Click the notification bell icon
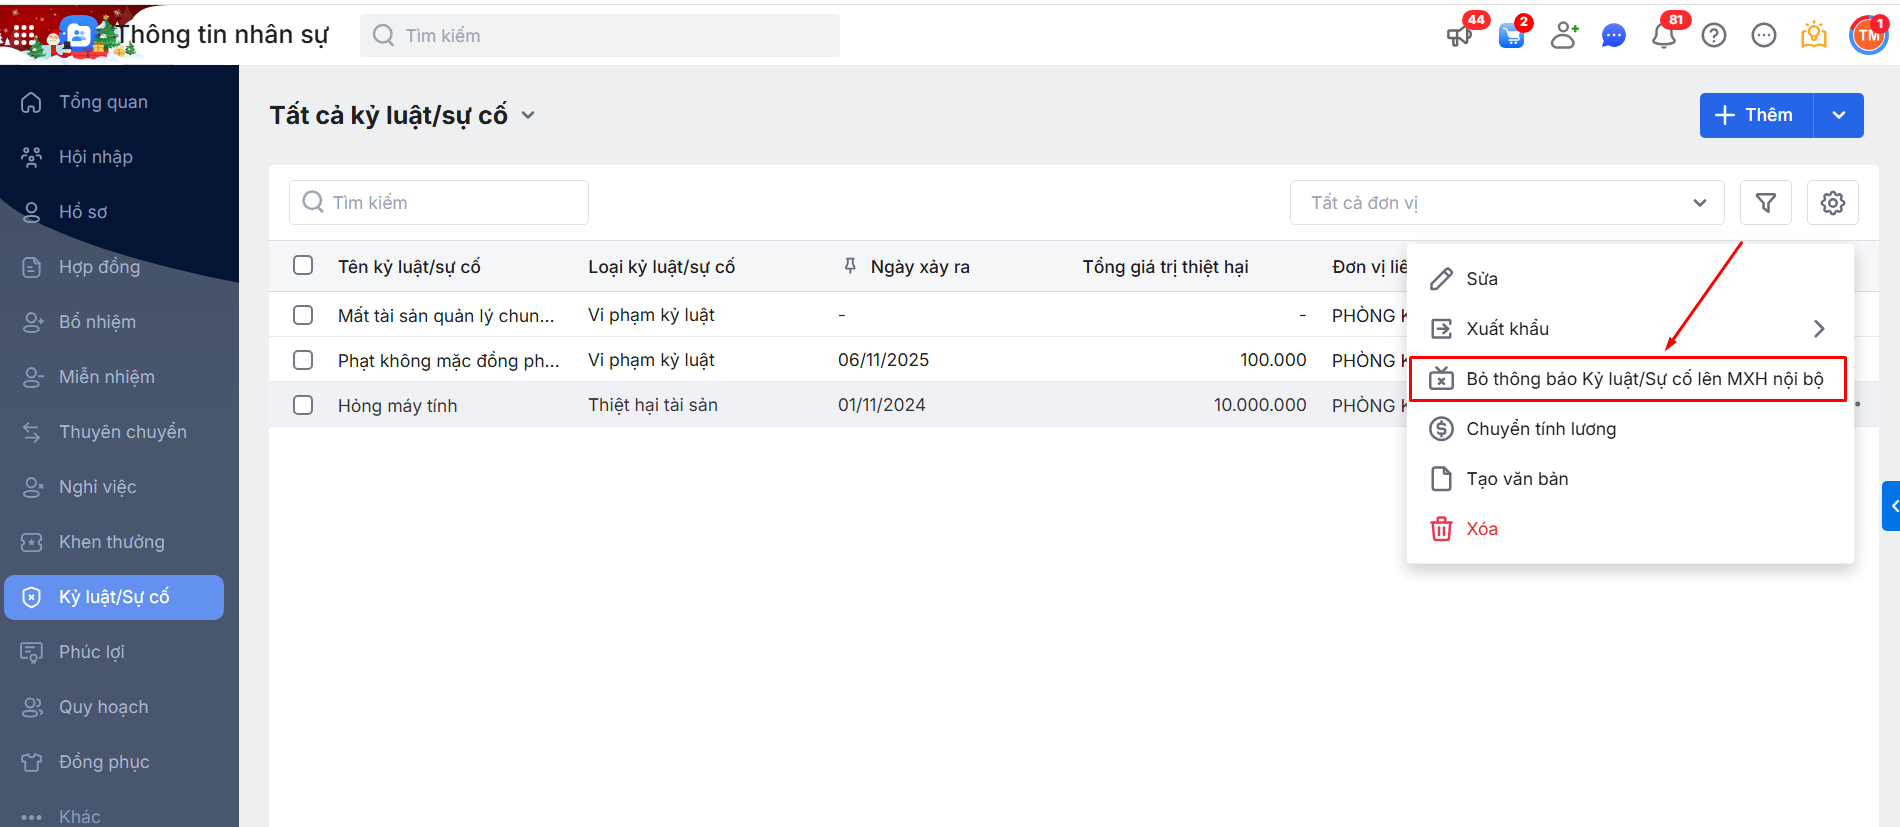 (1664, 36)
